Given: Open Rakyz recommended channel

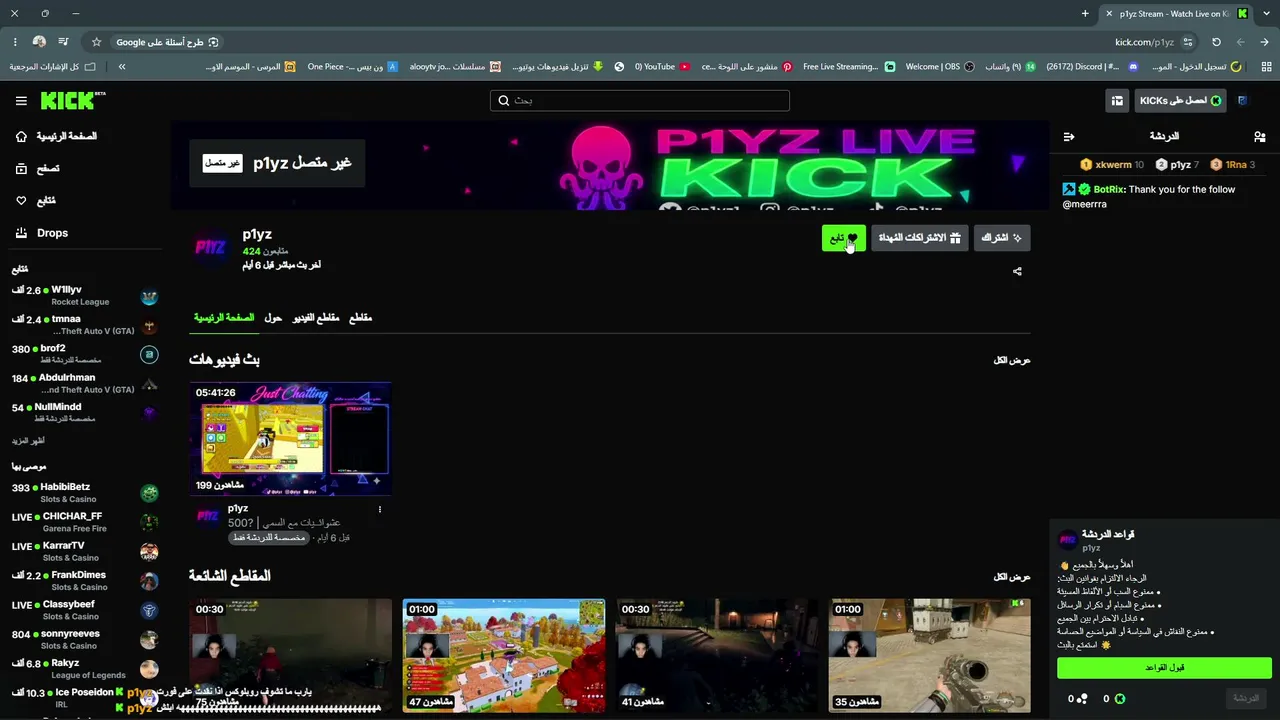Looking at the screenshot, I should [85, 668].
